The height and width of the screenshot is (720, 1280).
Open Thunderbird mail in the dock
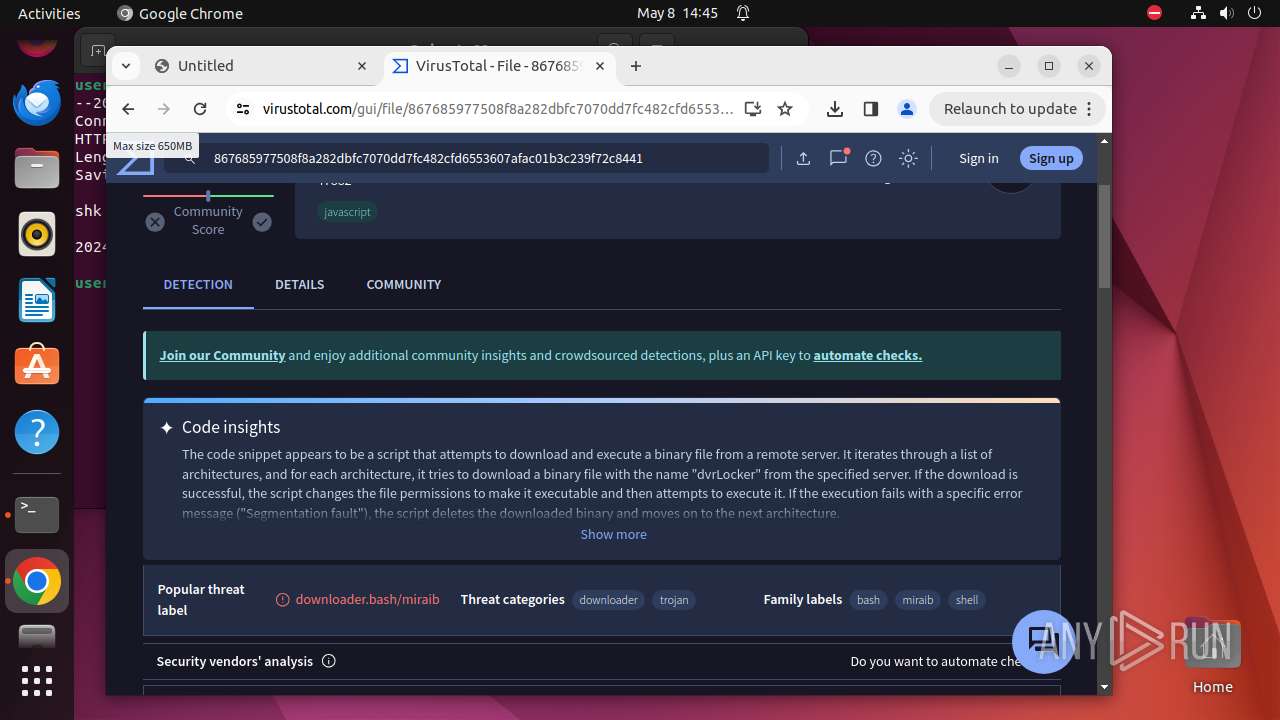(x=37, y=102)
